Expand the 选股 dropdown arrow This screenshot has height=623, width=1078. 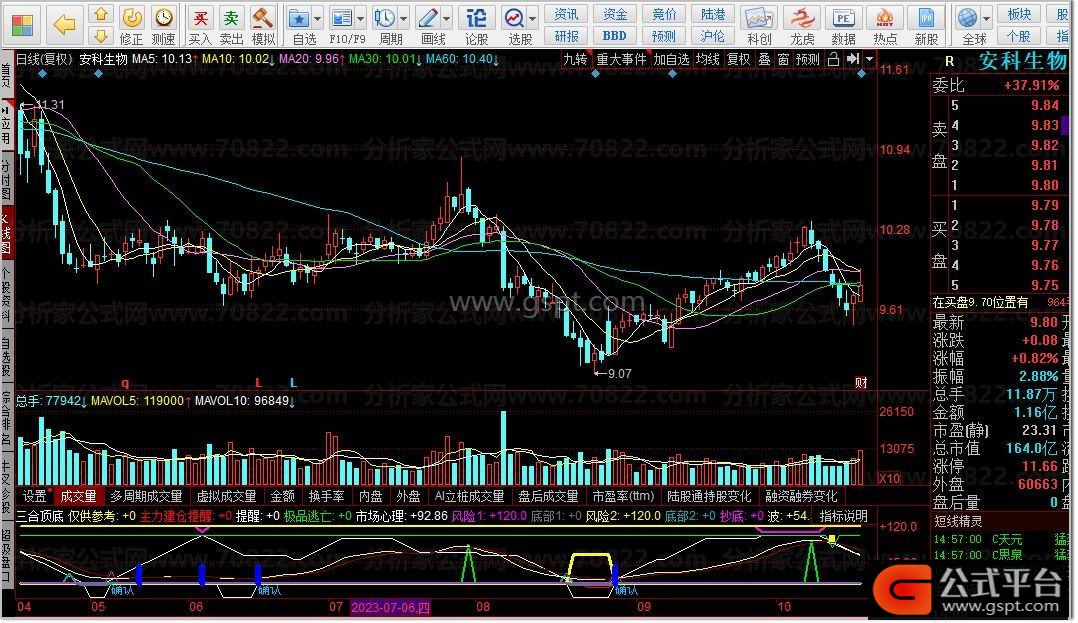533,19
